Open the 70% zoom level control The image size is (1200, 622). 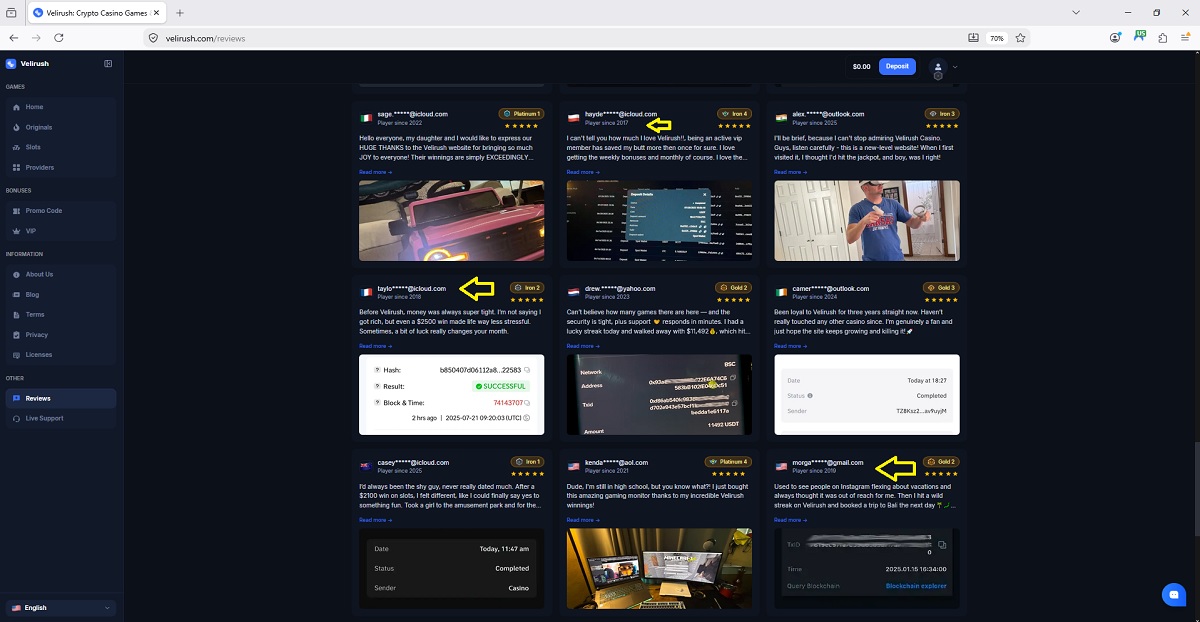[997, 38]
